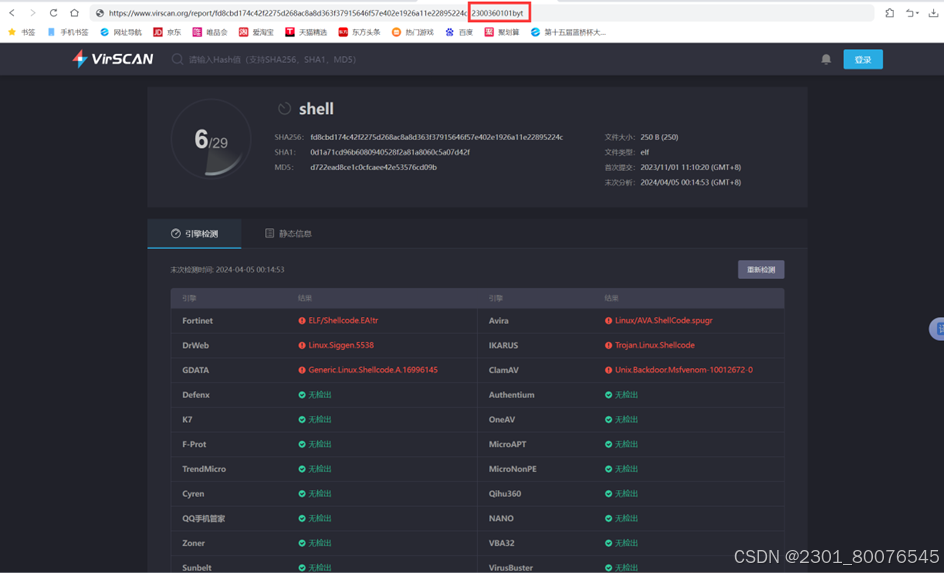
Task: Click the green check icon in Authentium row
Action: pyautogui.click(x=608, y=395)
